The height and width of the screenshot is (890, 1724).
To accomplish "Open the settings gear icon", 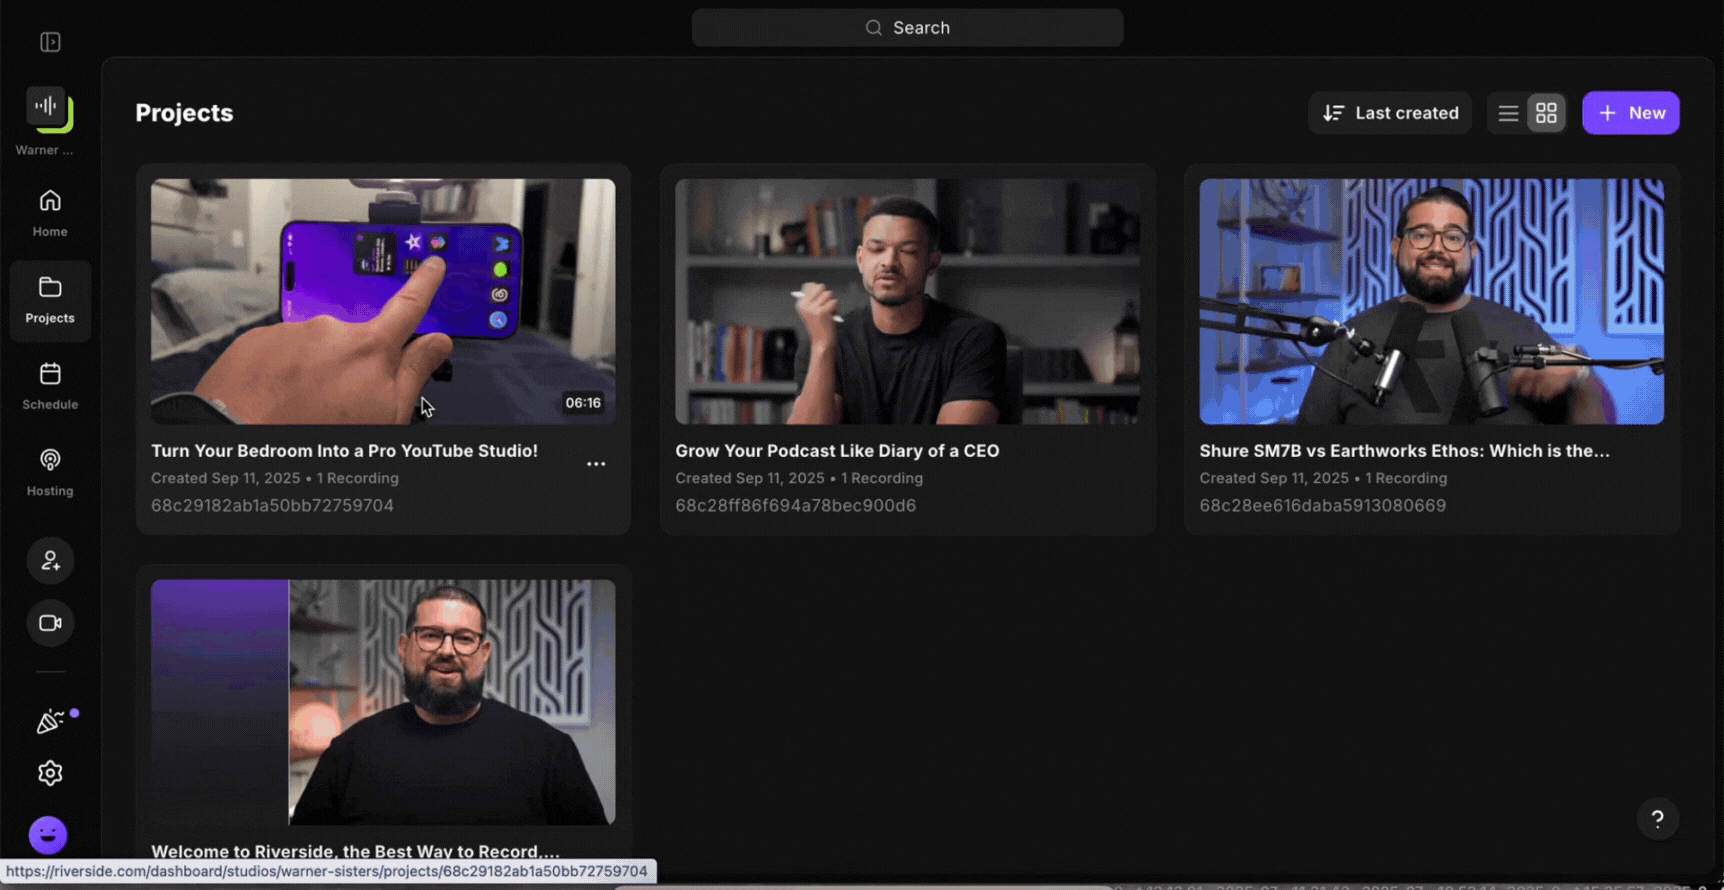I will click(50, 773).
